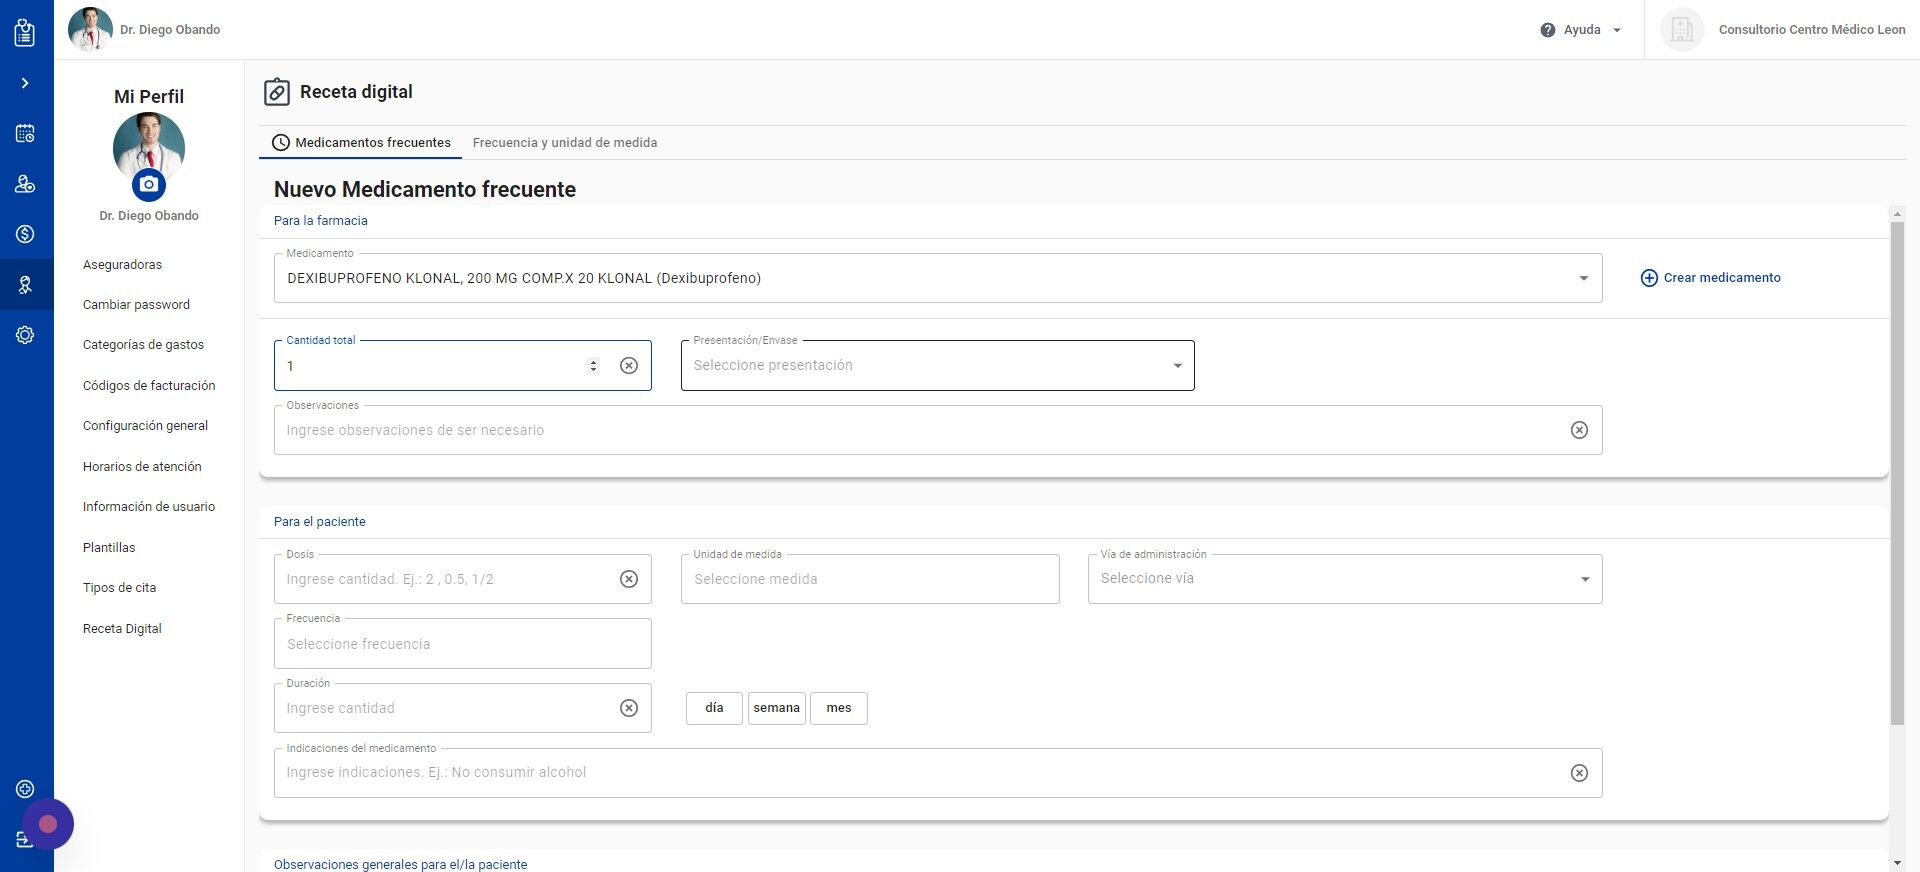Clear the Duración field

click(629, 708)
